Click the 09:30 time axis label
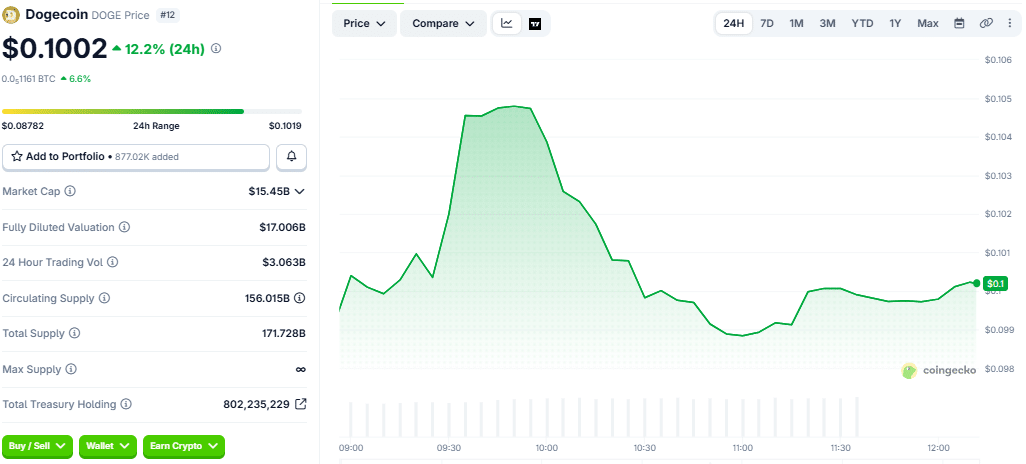 tap(450, 448)
